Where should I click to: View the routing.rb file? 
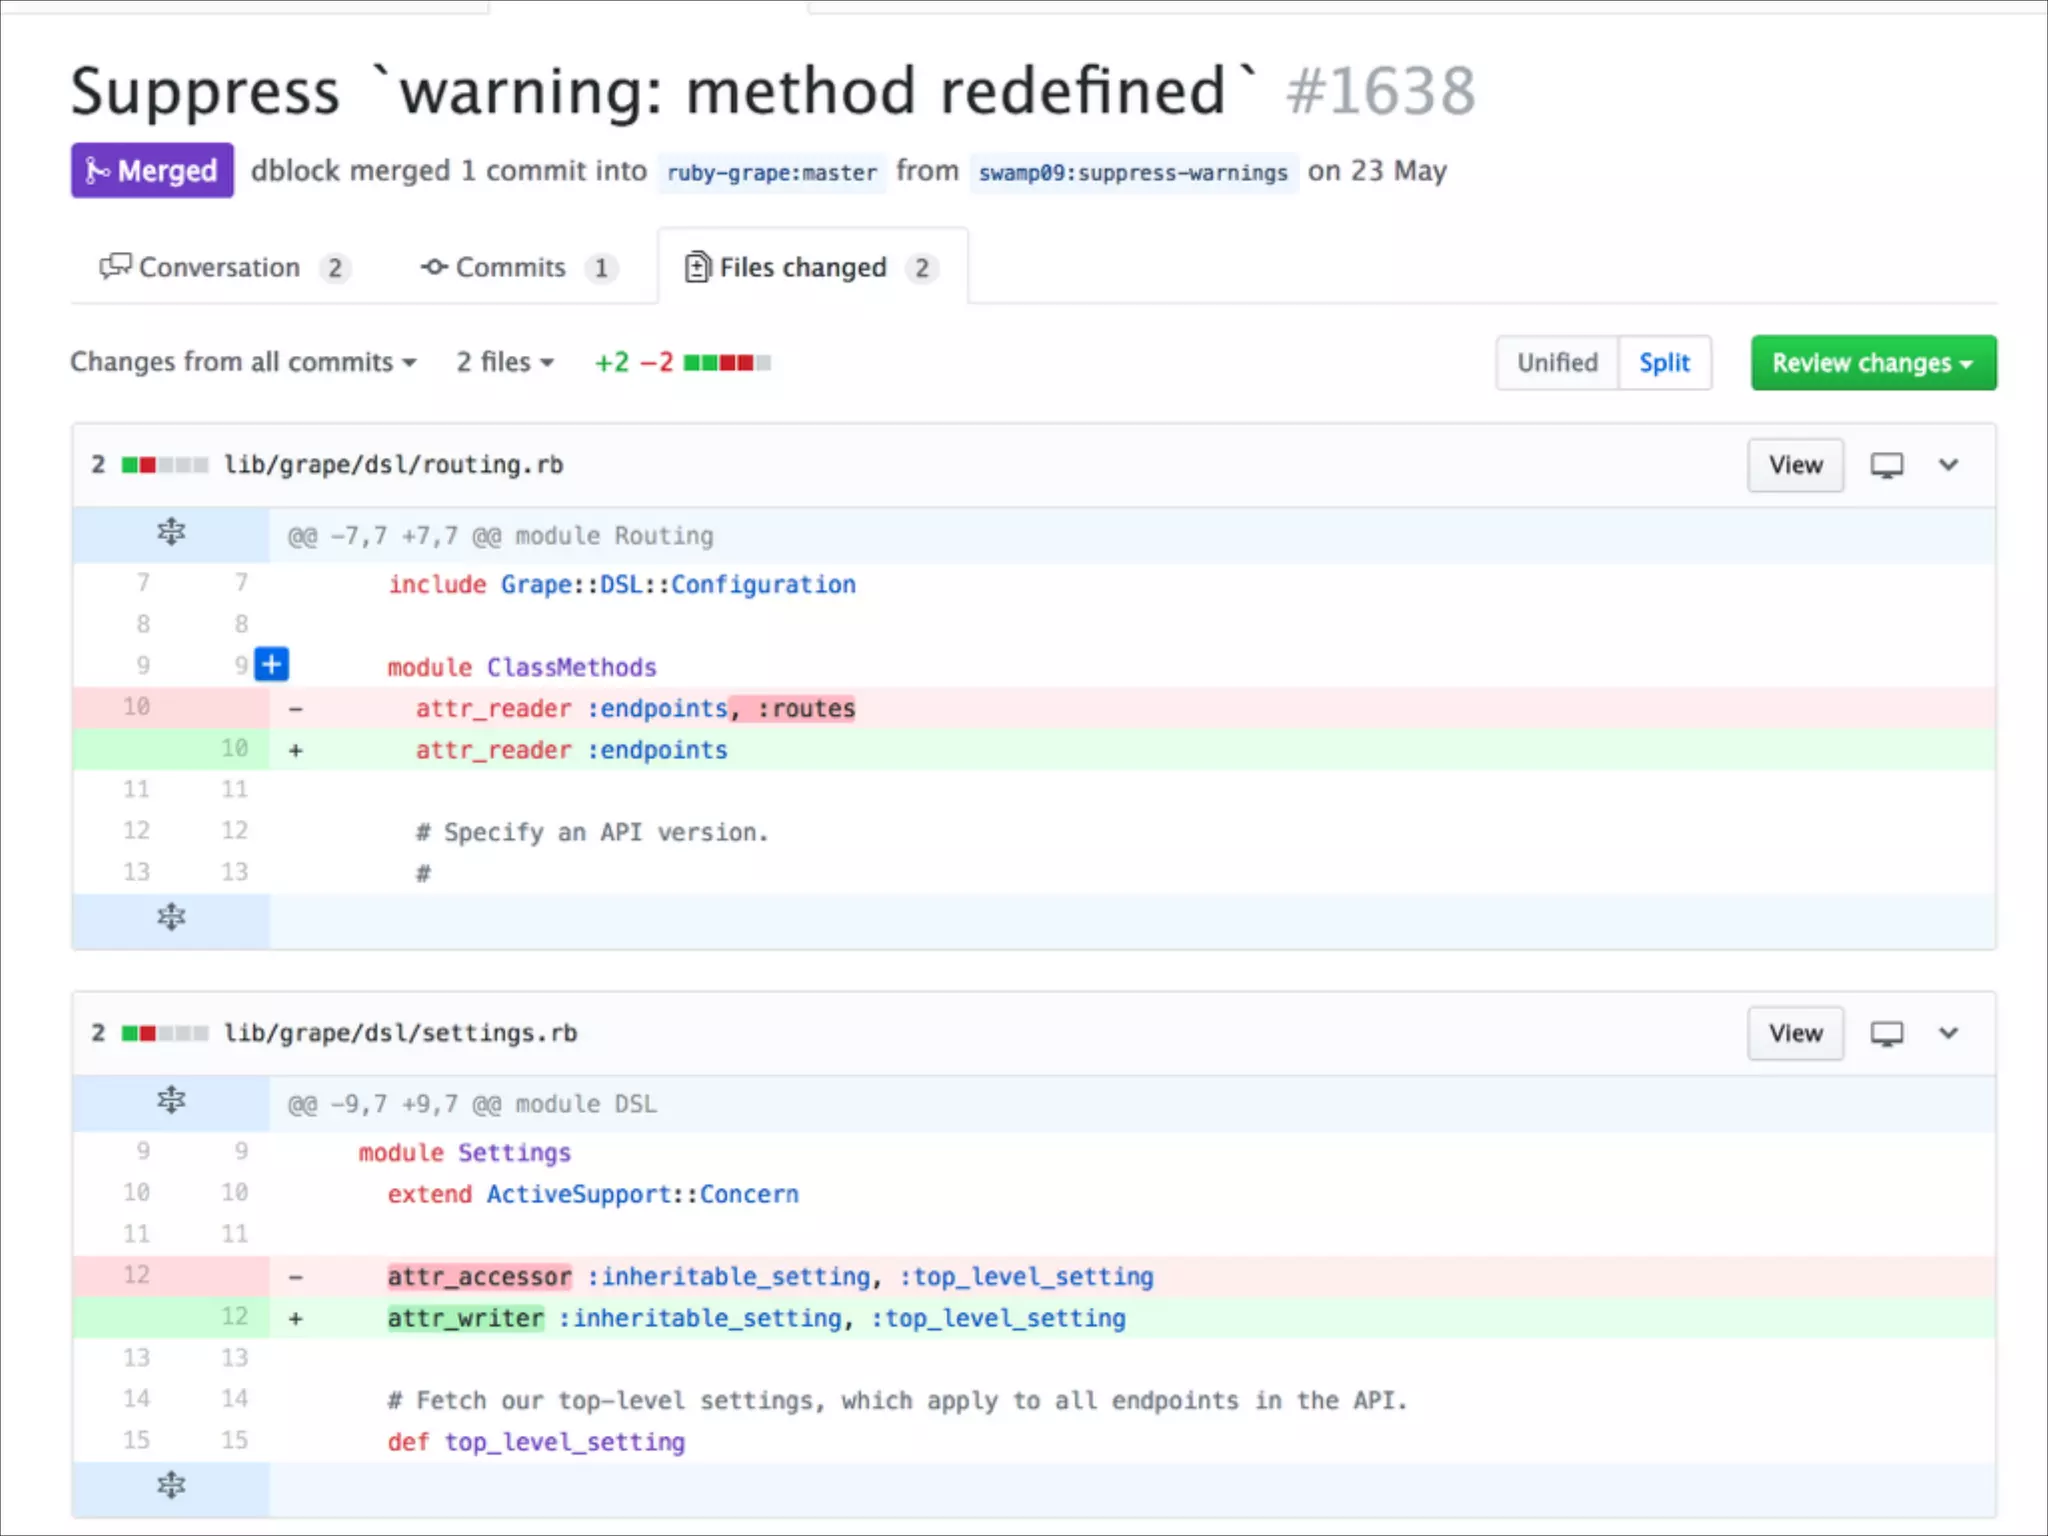1795,465
